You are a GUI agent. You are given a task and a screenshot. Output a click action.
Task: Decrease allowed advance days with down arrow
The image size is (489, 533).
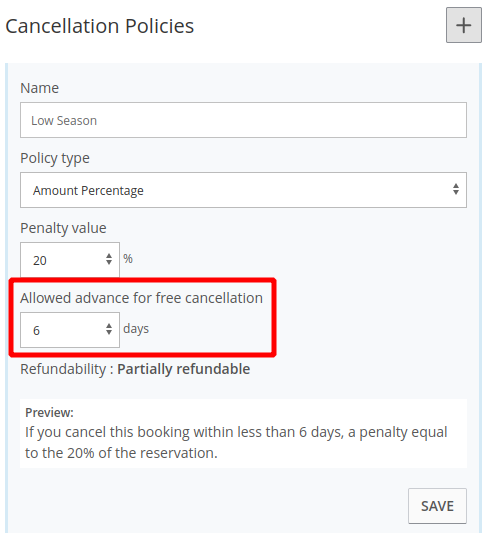tap(109, 332)
